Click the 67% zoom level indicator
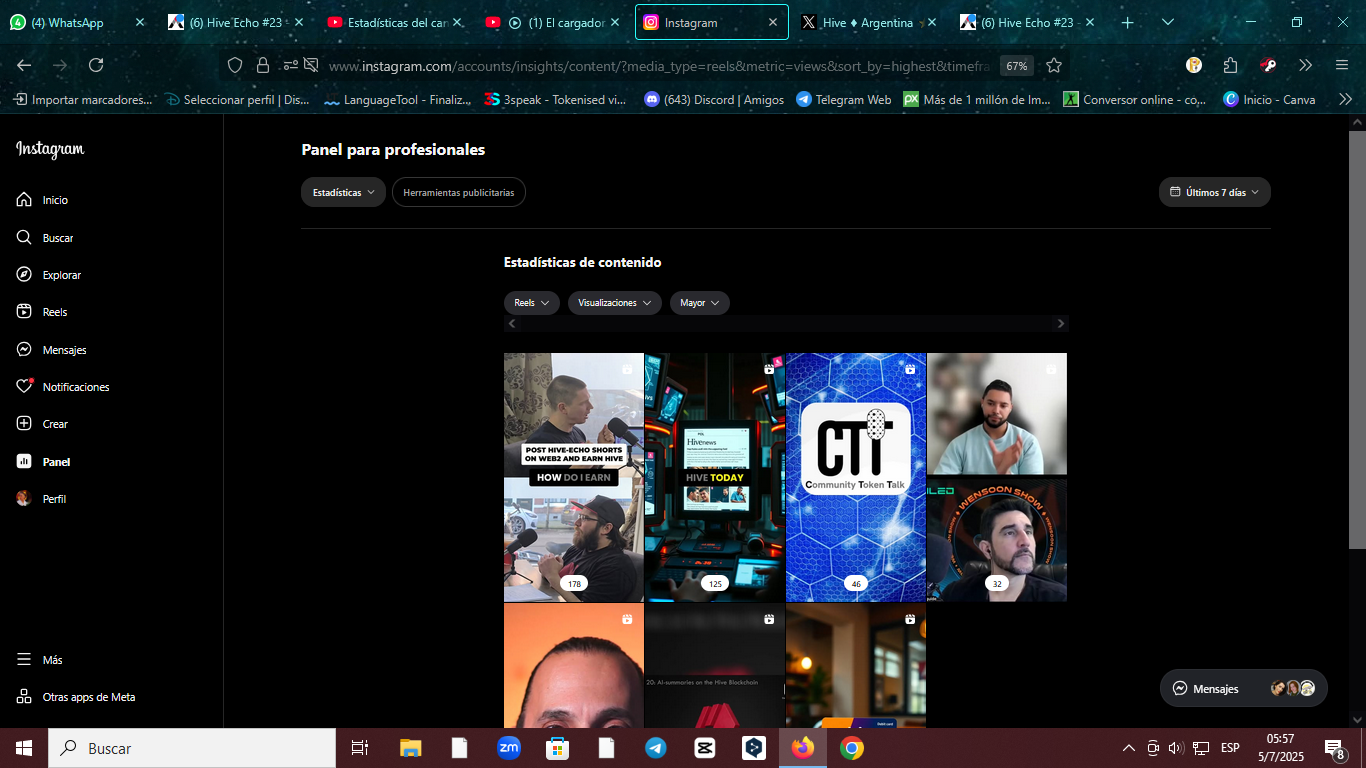The image size is (1366, 768). pos(1017,65)
